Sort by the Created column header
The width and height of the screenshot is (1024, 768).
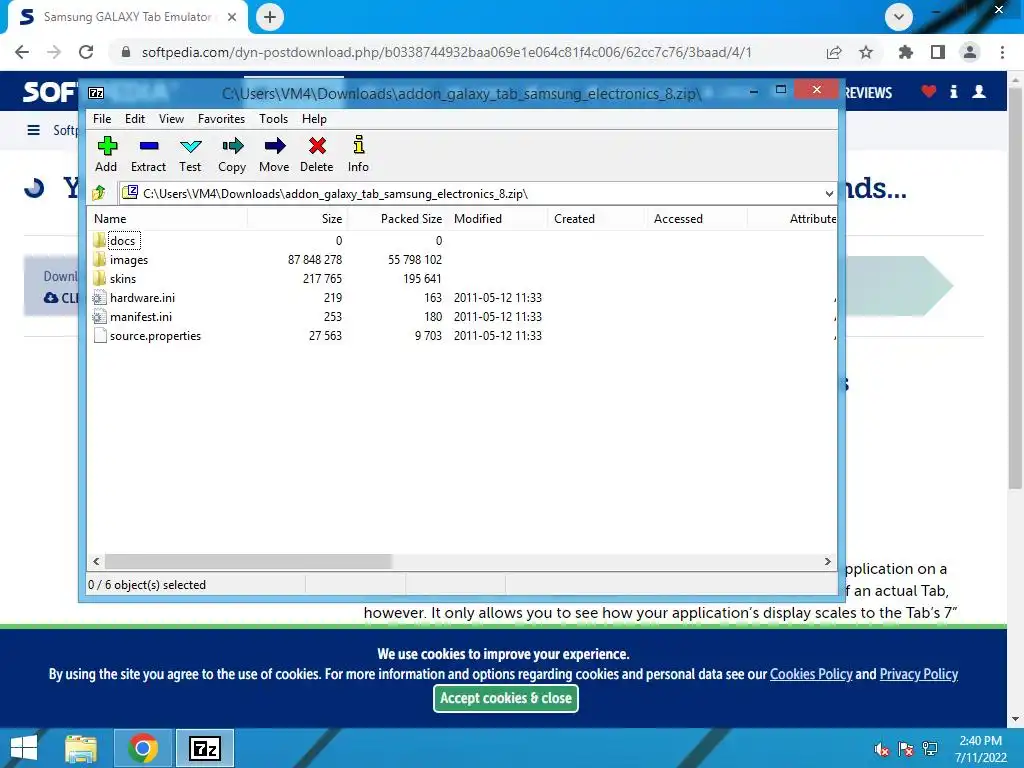597,219
